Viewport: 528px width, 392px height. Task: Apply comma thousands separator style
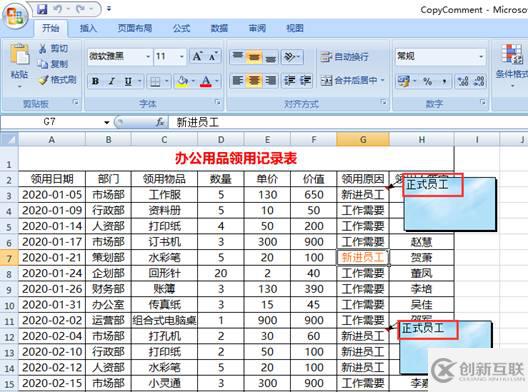(444, 81)
